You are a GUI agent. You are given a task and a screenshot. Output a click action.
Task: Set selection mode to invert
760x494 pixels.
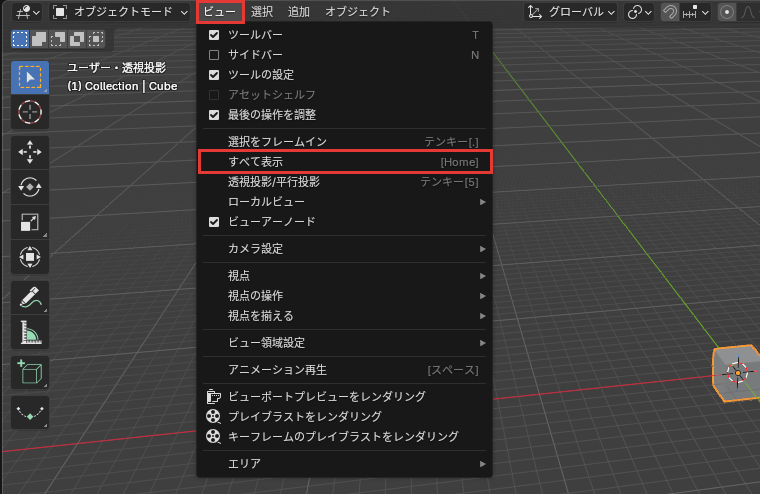pos(77,39)
